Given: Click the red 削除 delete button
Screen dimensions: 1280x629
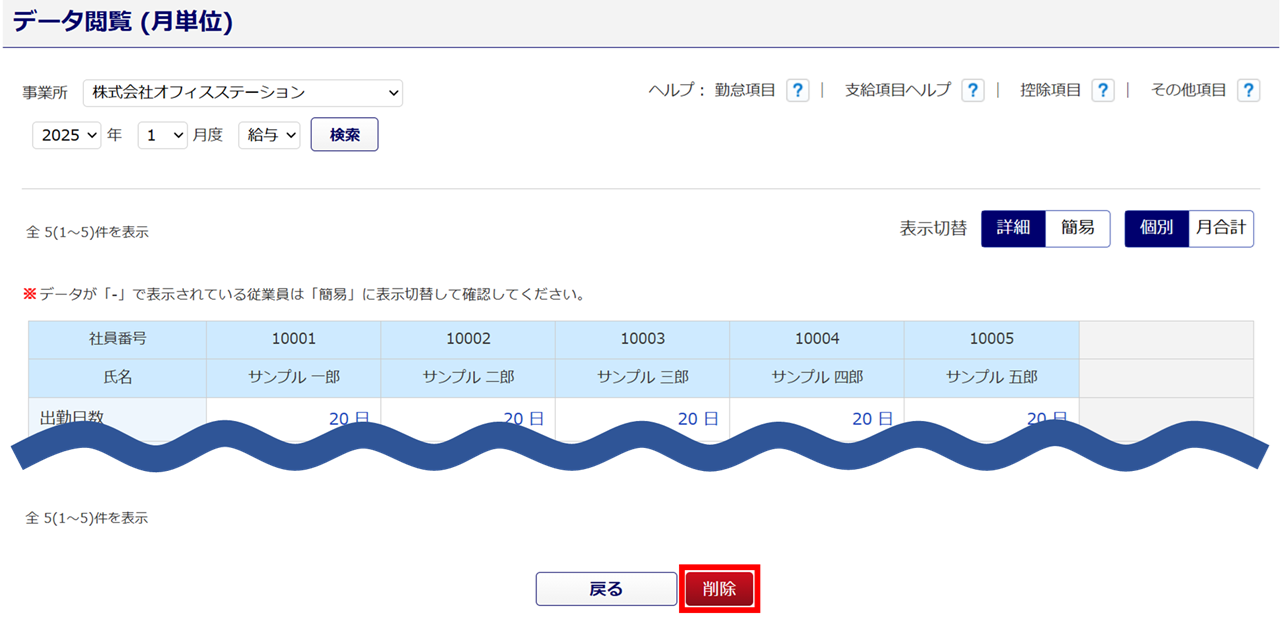Looking at the screenshot, I should click(x=719, y=589).
